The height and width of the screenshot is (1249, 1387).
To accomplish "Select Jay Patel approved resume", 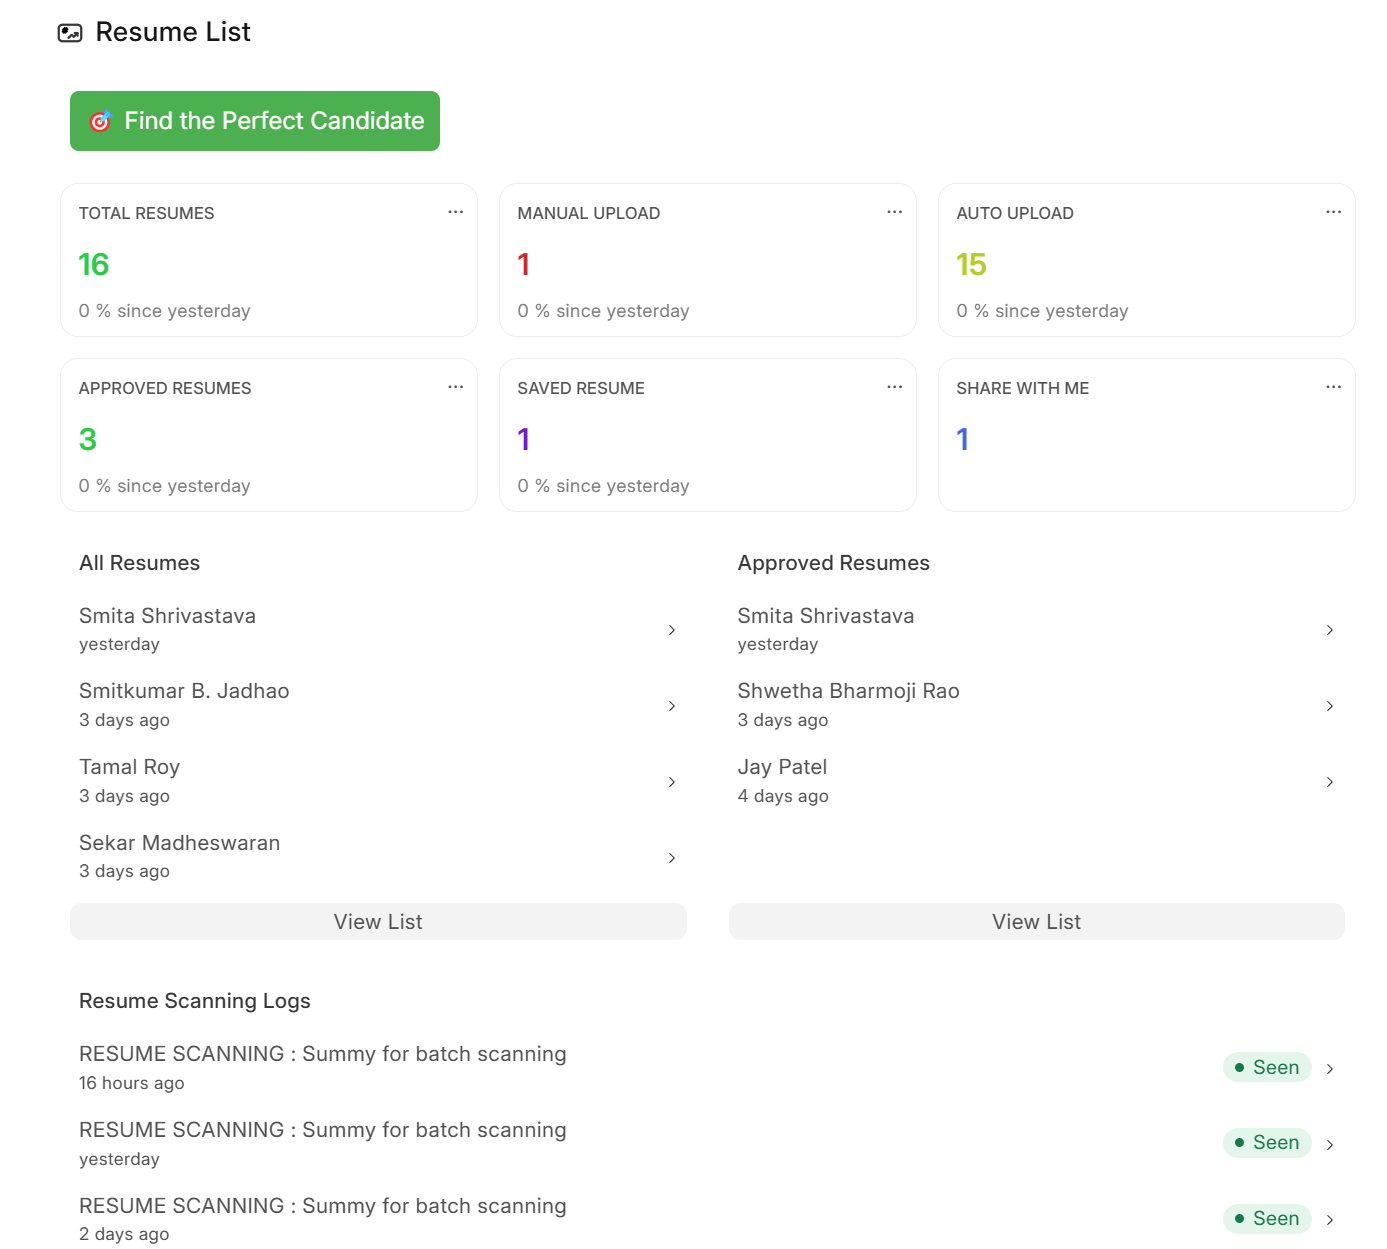I will pos(1037,781).
